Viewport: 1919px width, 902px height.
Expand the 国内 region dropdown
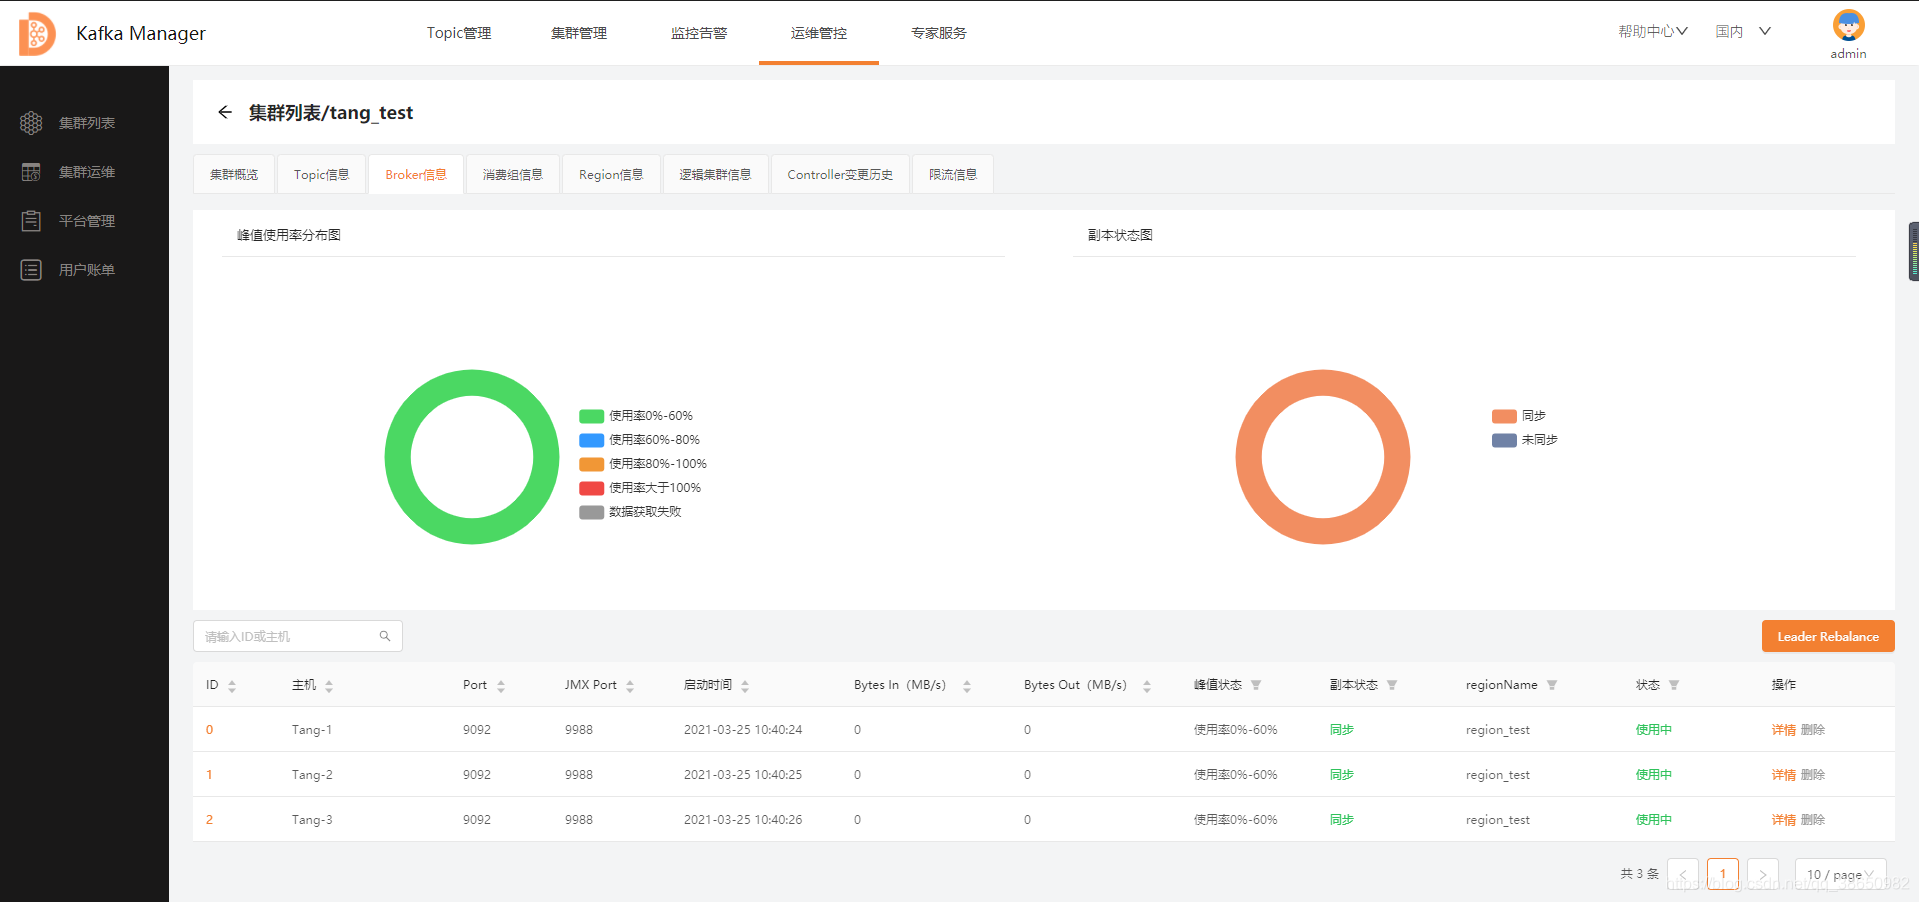point(1743,32)
